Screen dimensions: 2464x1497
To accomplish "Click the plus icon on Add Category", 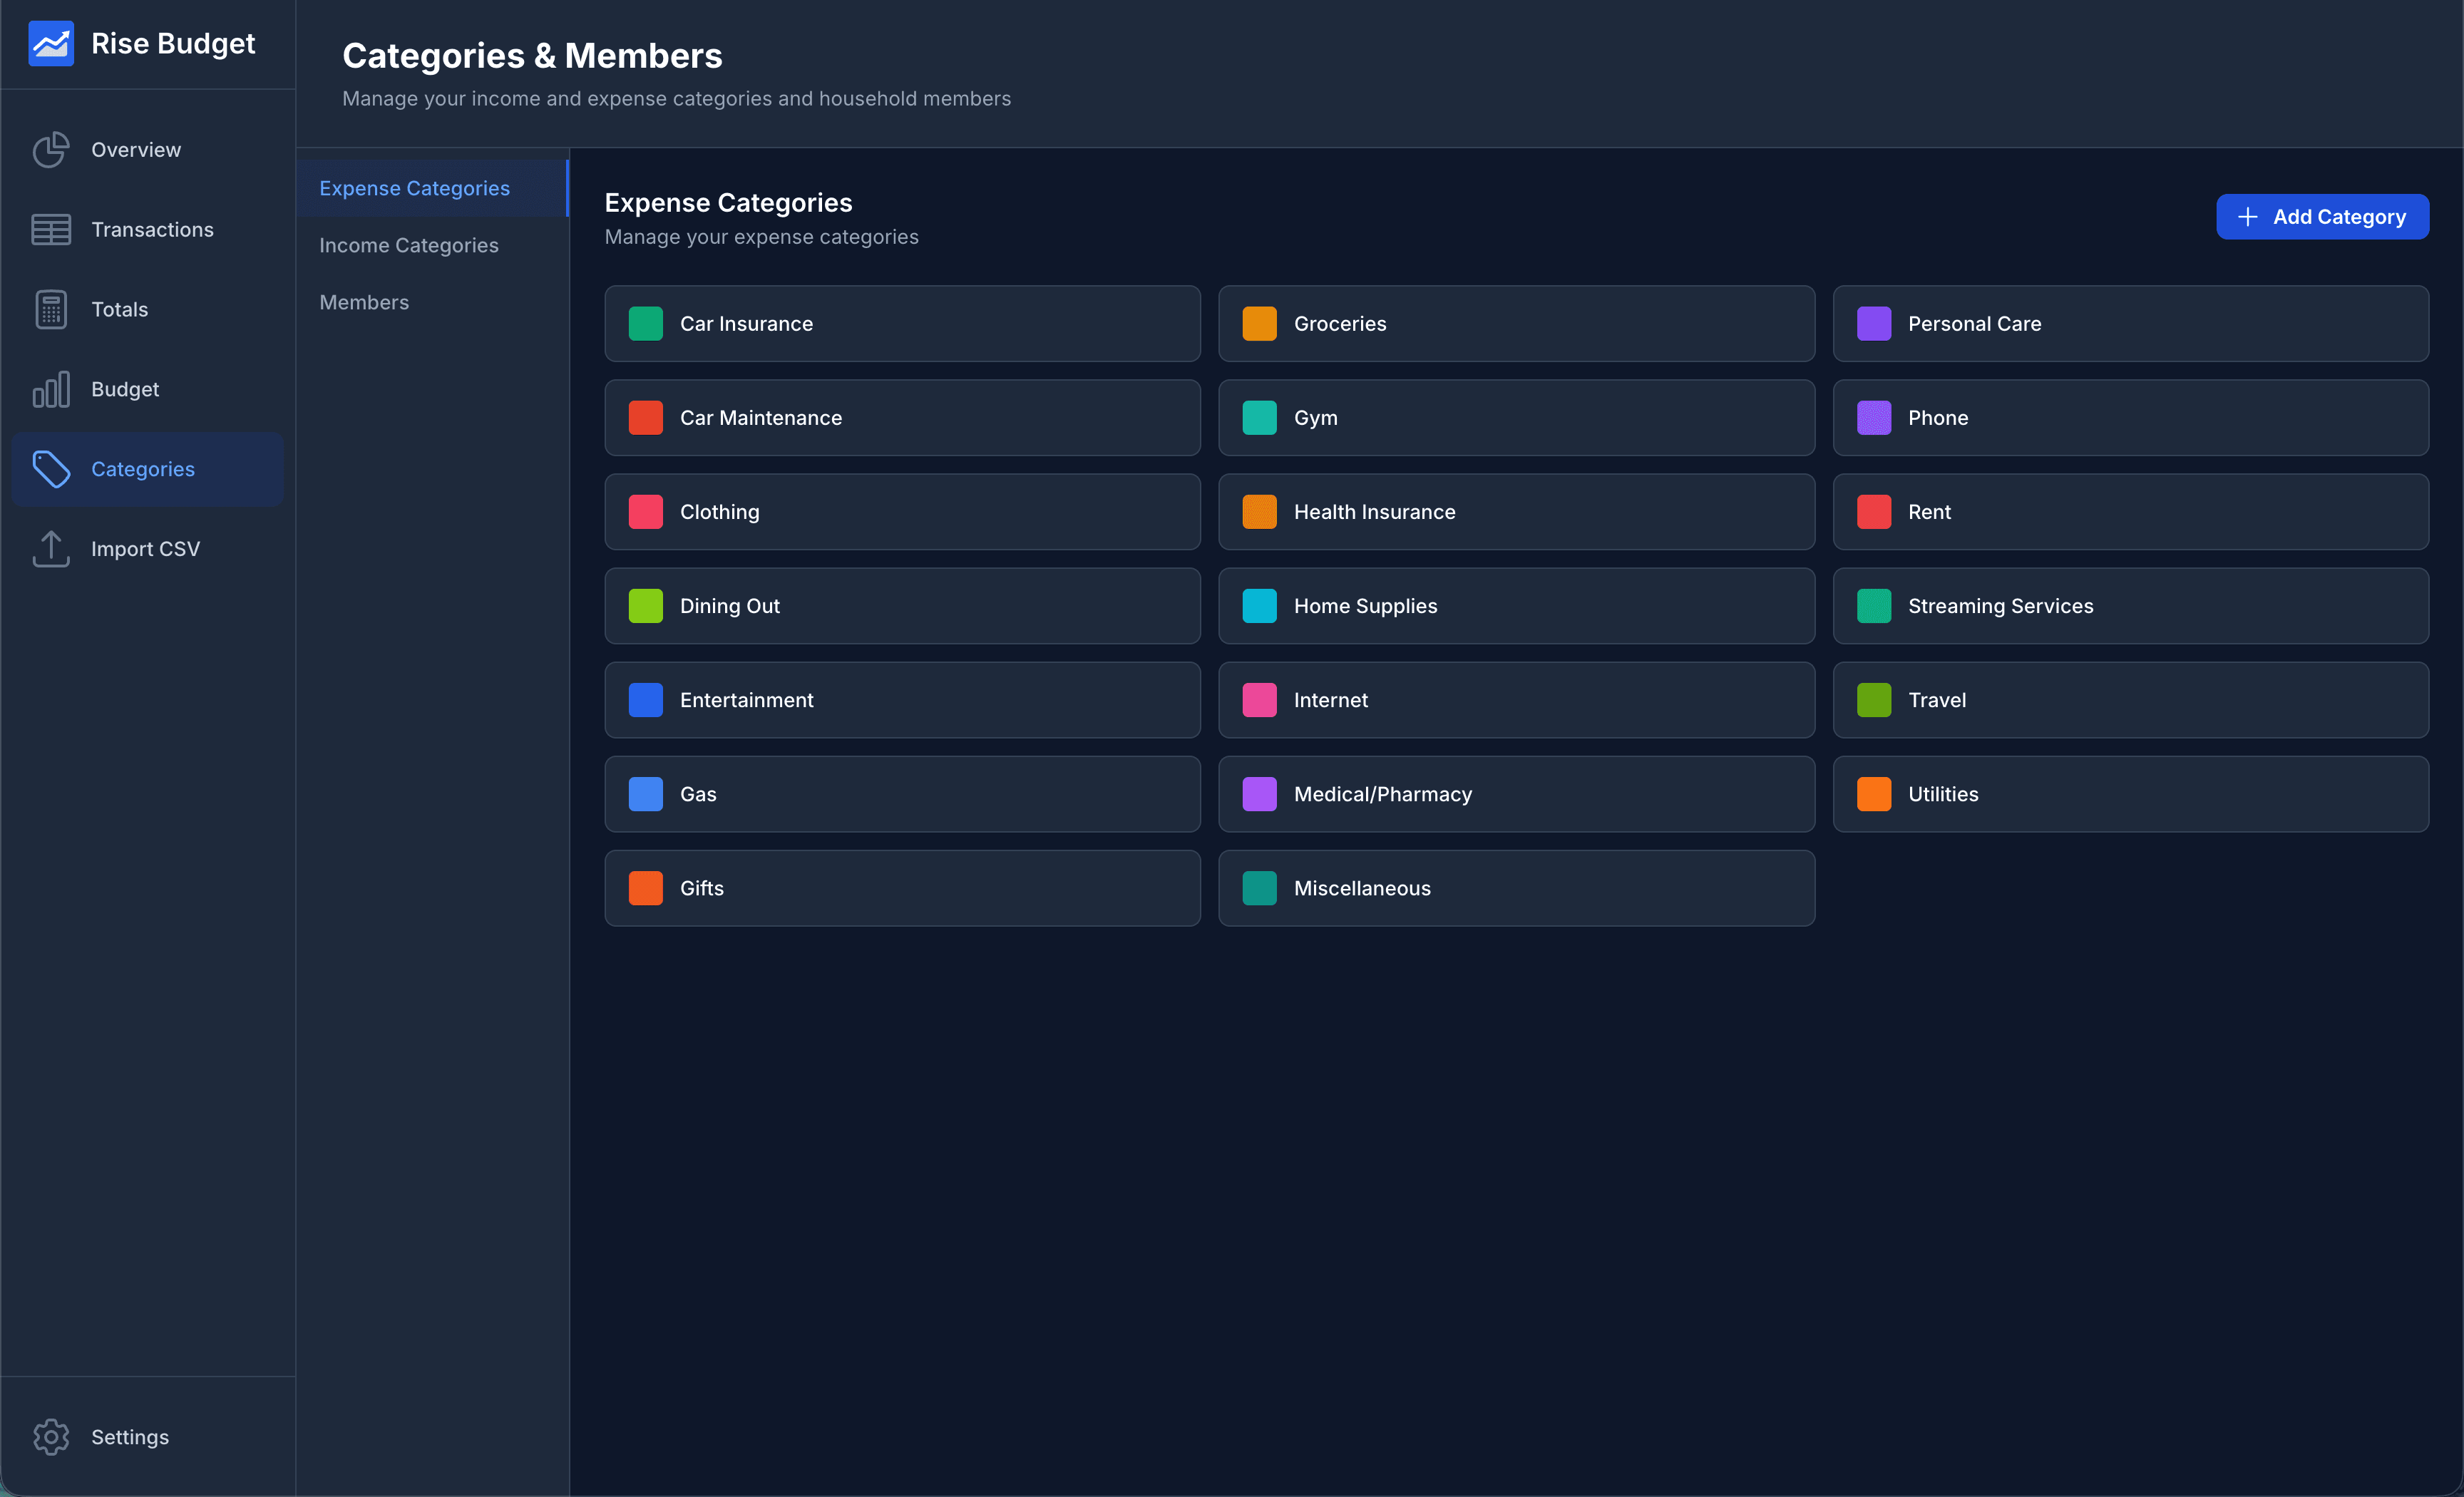I will [x=2248, y=217].
